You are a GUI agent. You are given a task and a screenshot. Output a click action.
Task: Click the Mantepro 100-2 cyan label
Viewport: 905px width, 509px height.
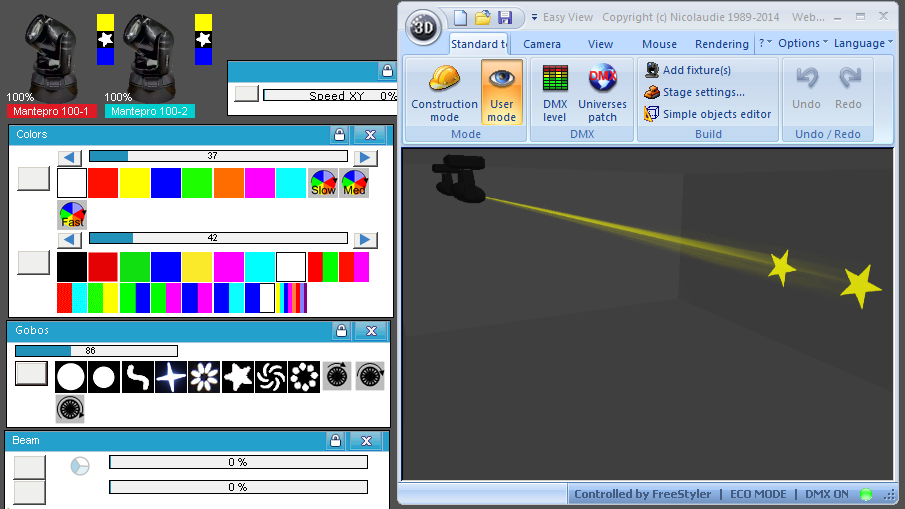[149, 111]
